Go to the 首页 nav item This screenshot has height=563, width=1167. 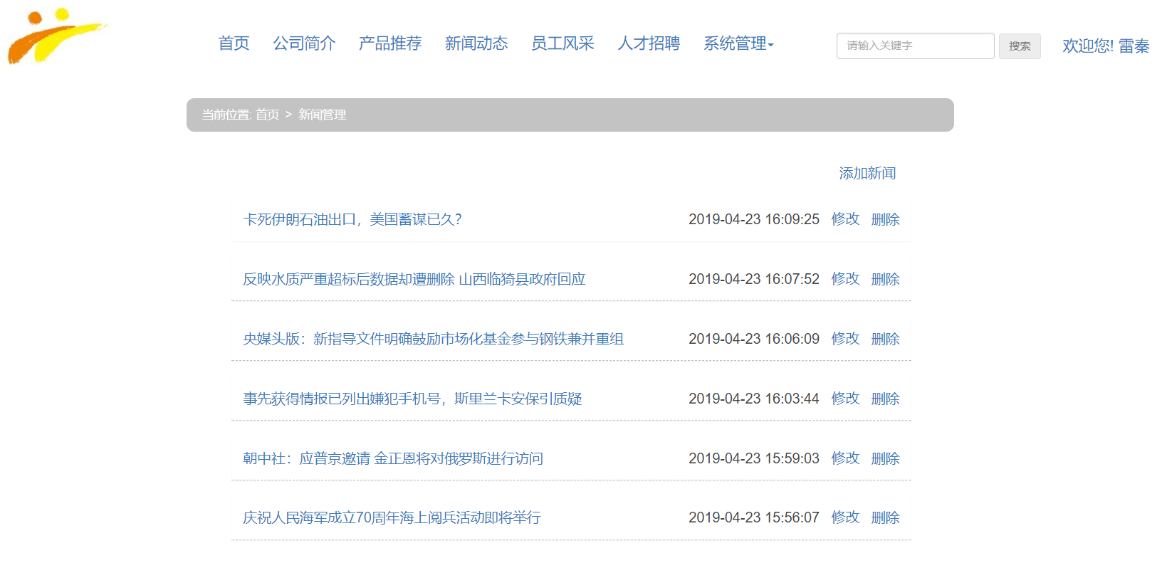[x=234, y=44]
